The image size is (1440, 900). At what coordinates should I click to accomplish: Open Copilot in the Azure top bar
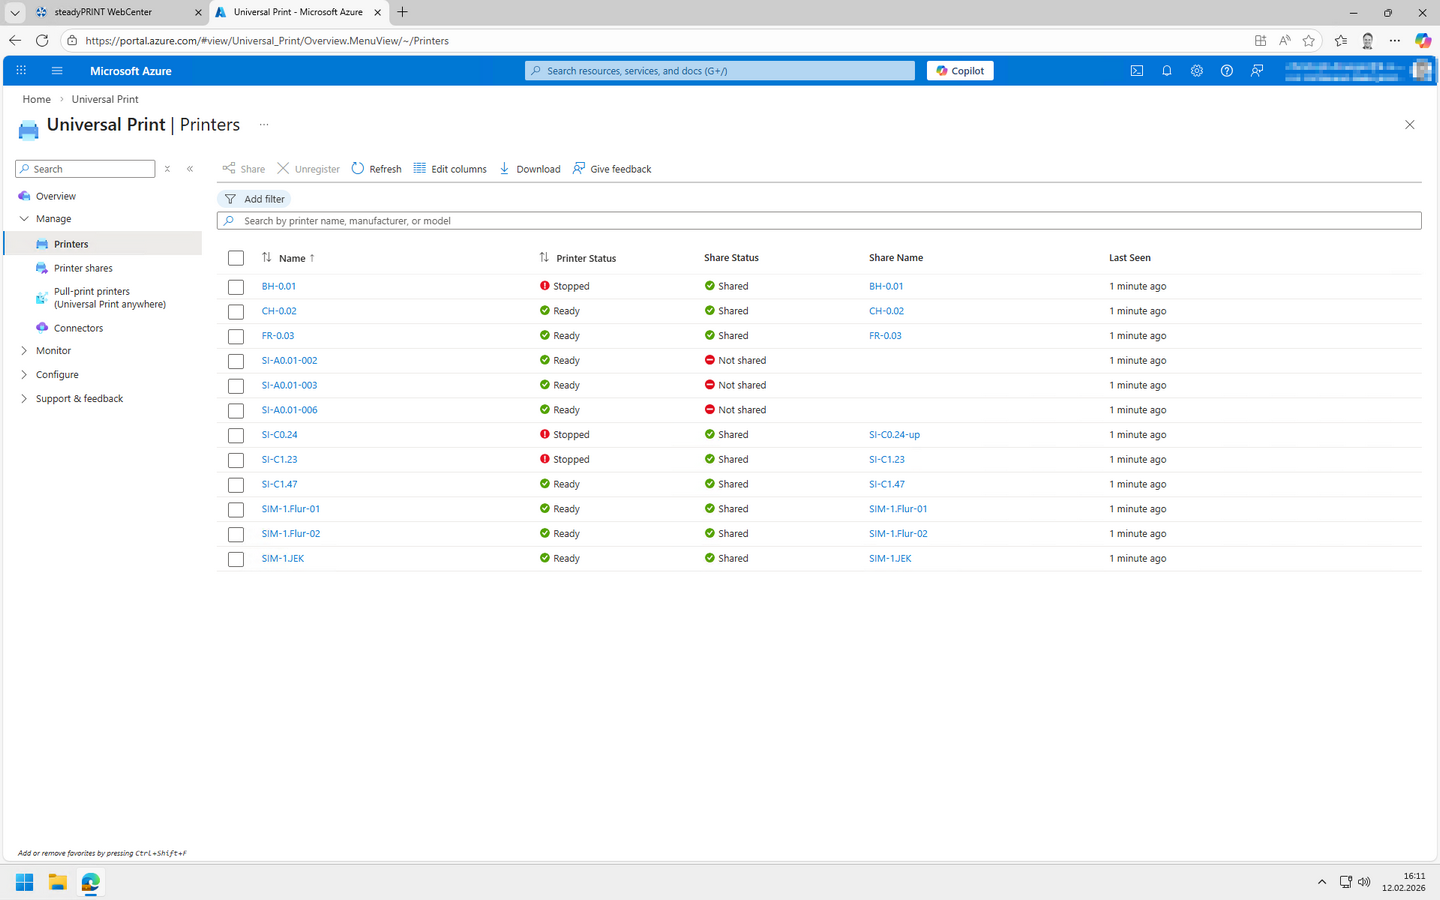pos(959,70)
